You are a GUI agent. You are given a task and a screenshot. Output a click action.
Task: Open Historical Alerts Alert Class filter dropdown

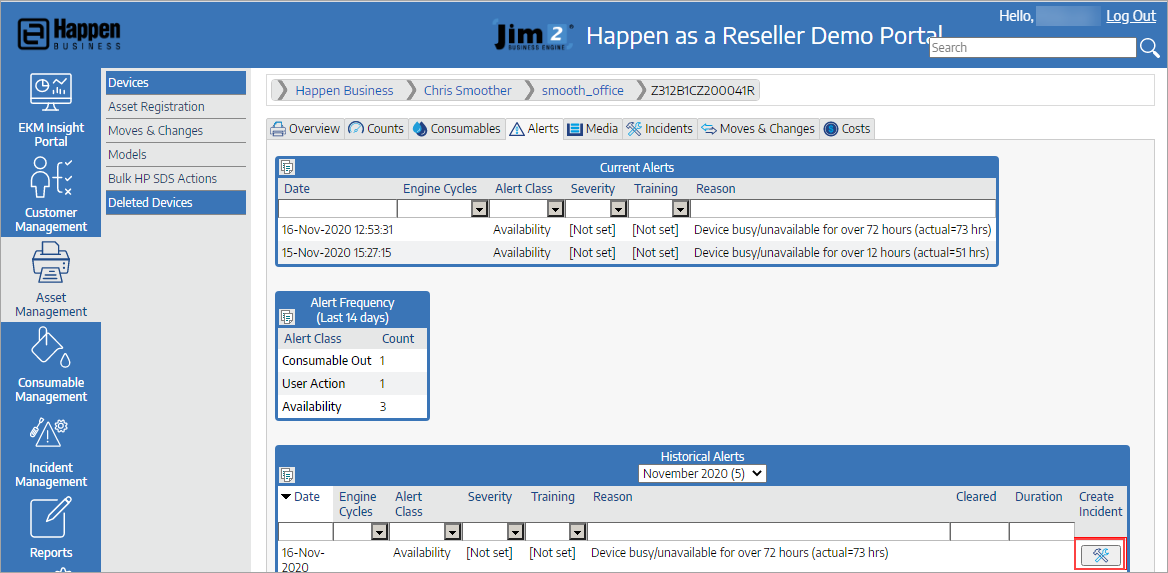pos(452,531)
